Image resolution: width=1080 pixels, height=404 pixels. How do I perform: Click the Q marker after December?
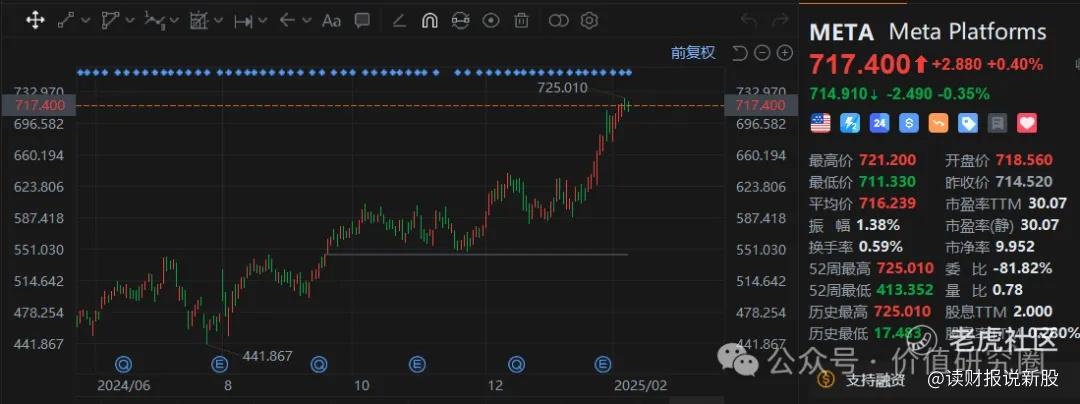[x=515, y=363]
